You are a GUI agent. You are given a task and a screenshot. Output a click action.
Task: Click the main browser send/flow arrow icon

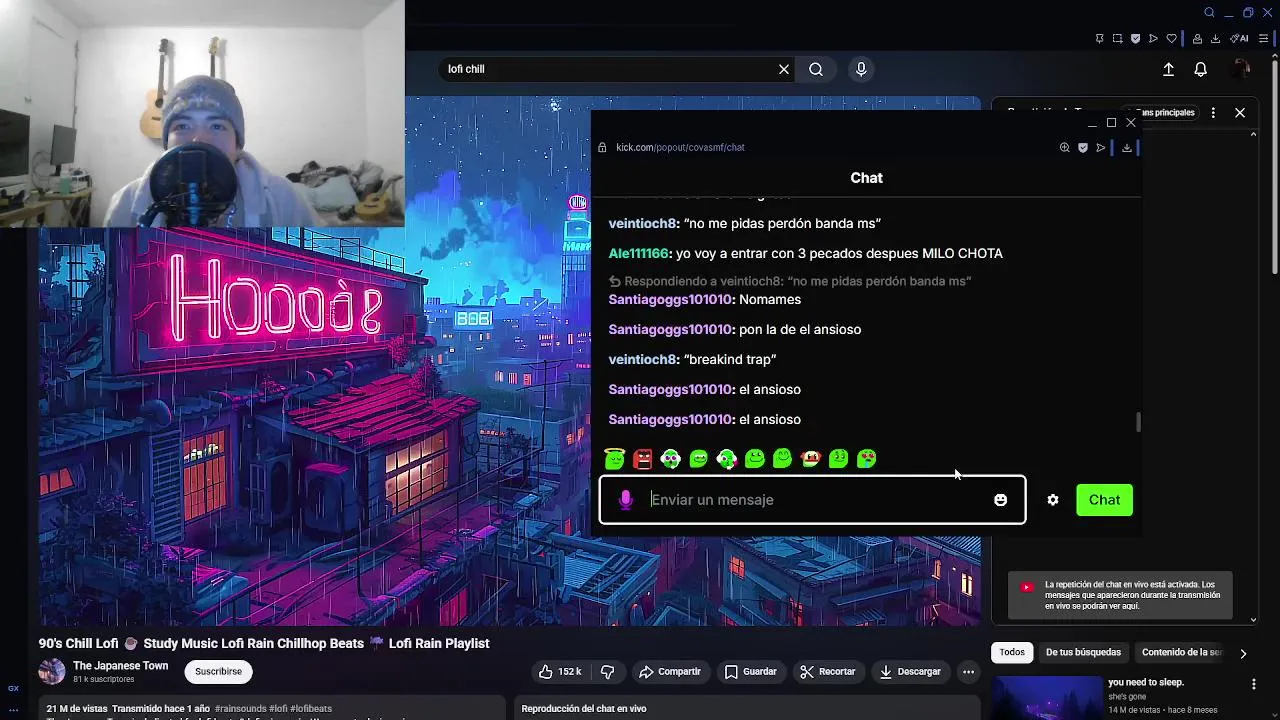coord(1153,39)
